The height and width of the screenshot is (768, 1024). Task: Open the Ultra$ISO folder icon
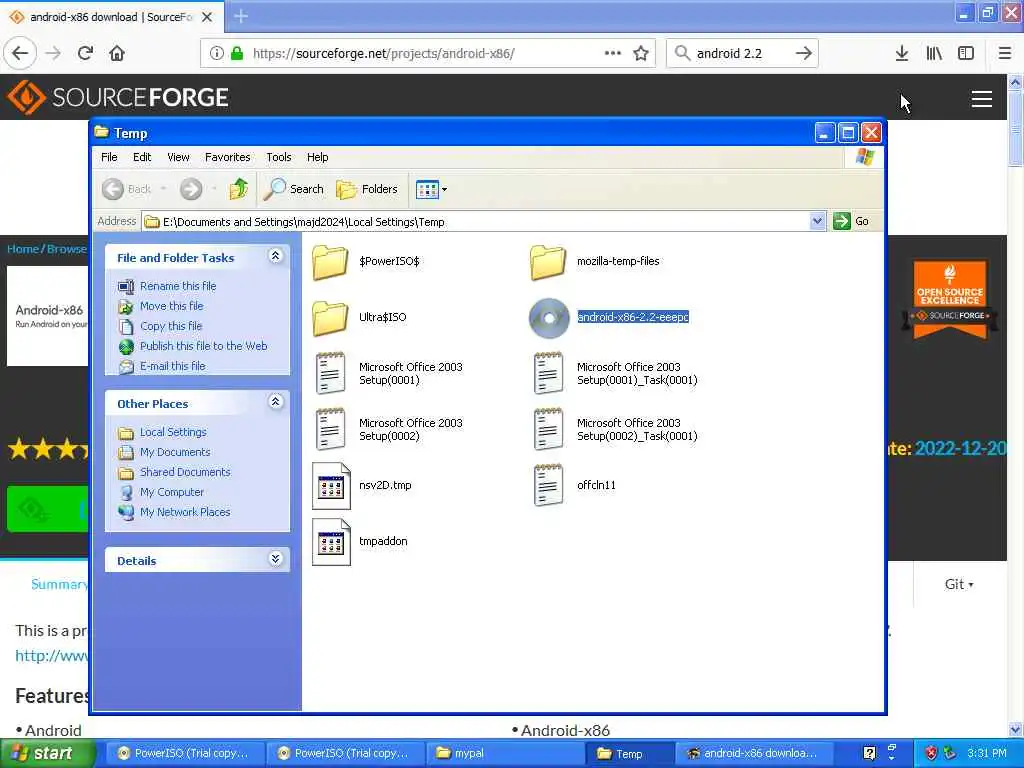pos(330,318)
